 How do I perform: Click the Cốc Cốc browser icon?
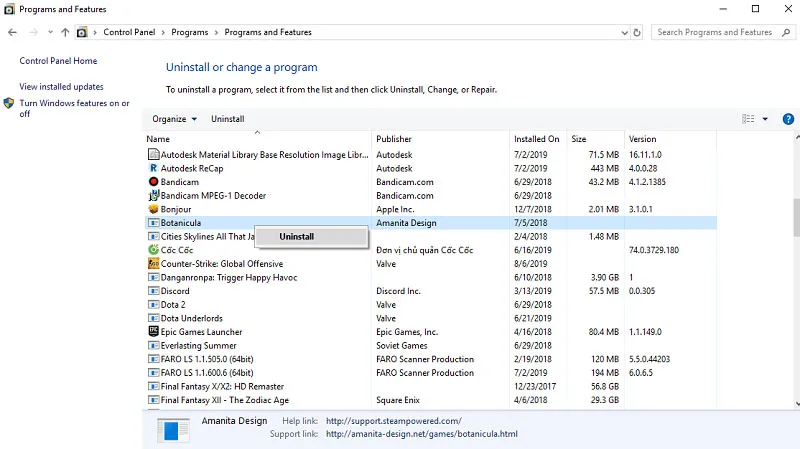(x=153, y=250)
